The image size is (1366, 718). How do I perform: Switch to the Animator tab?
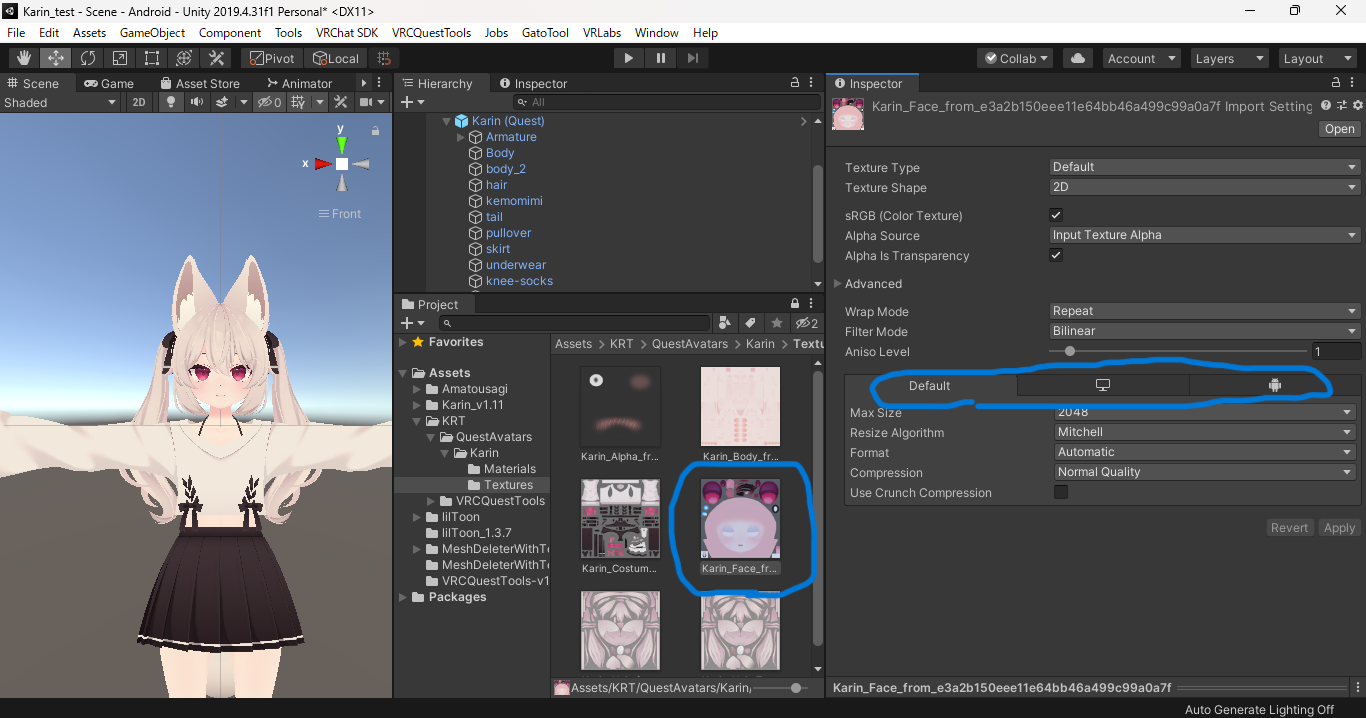pos(299,83)
